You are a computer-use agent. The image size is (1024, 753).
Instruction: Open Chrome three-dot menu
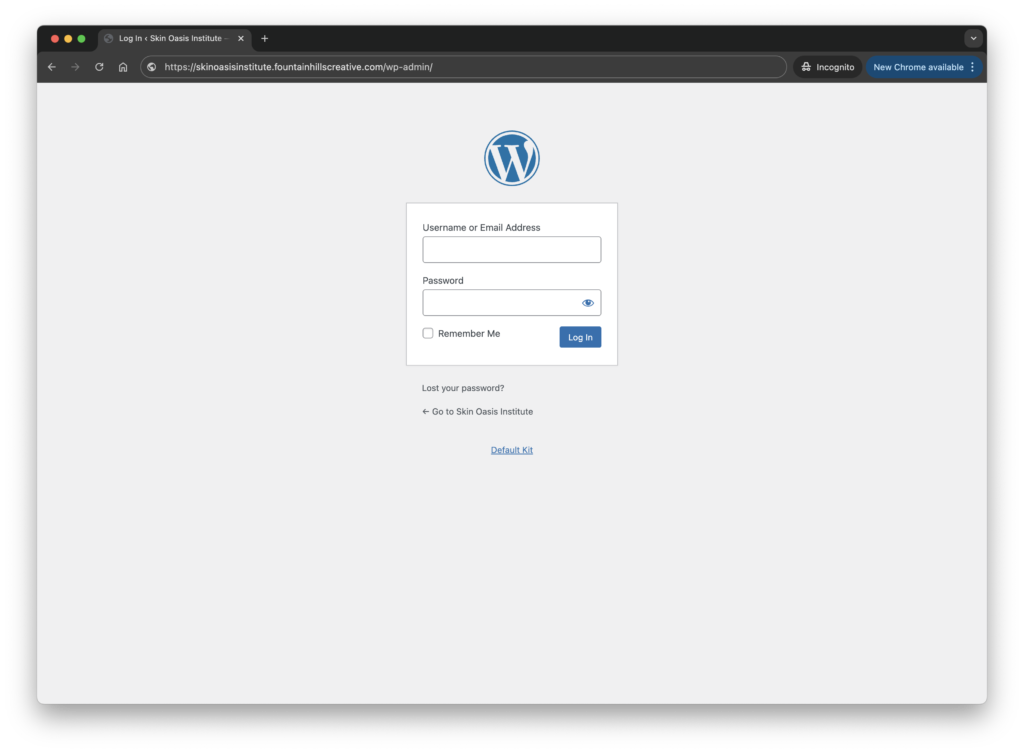972,67
